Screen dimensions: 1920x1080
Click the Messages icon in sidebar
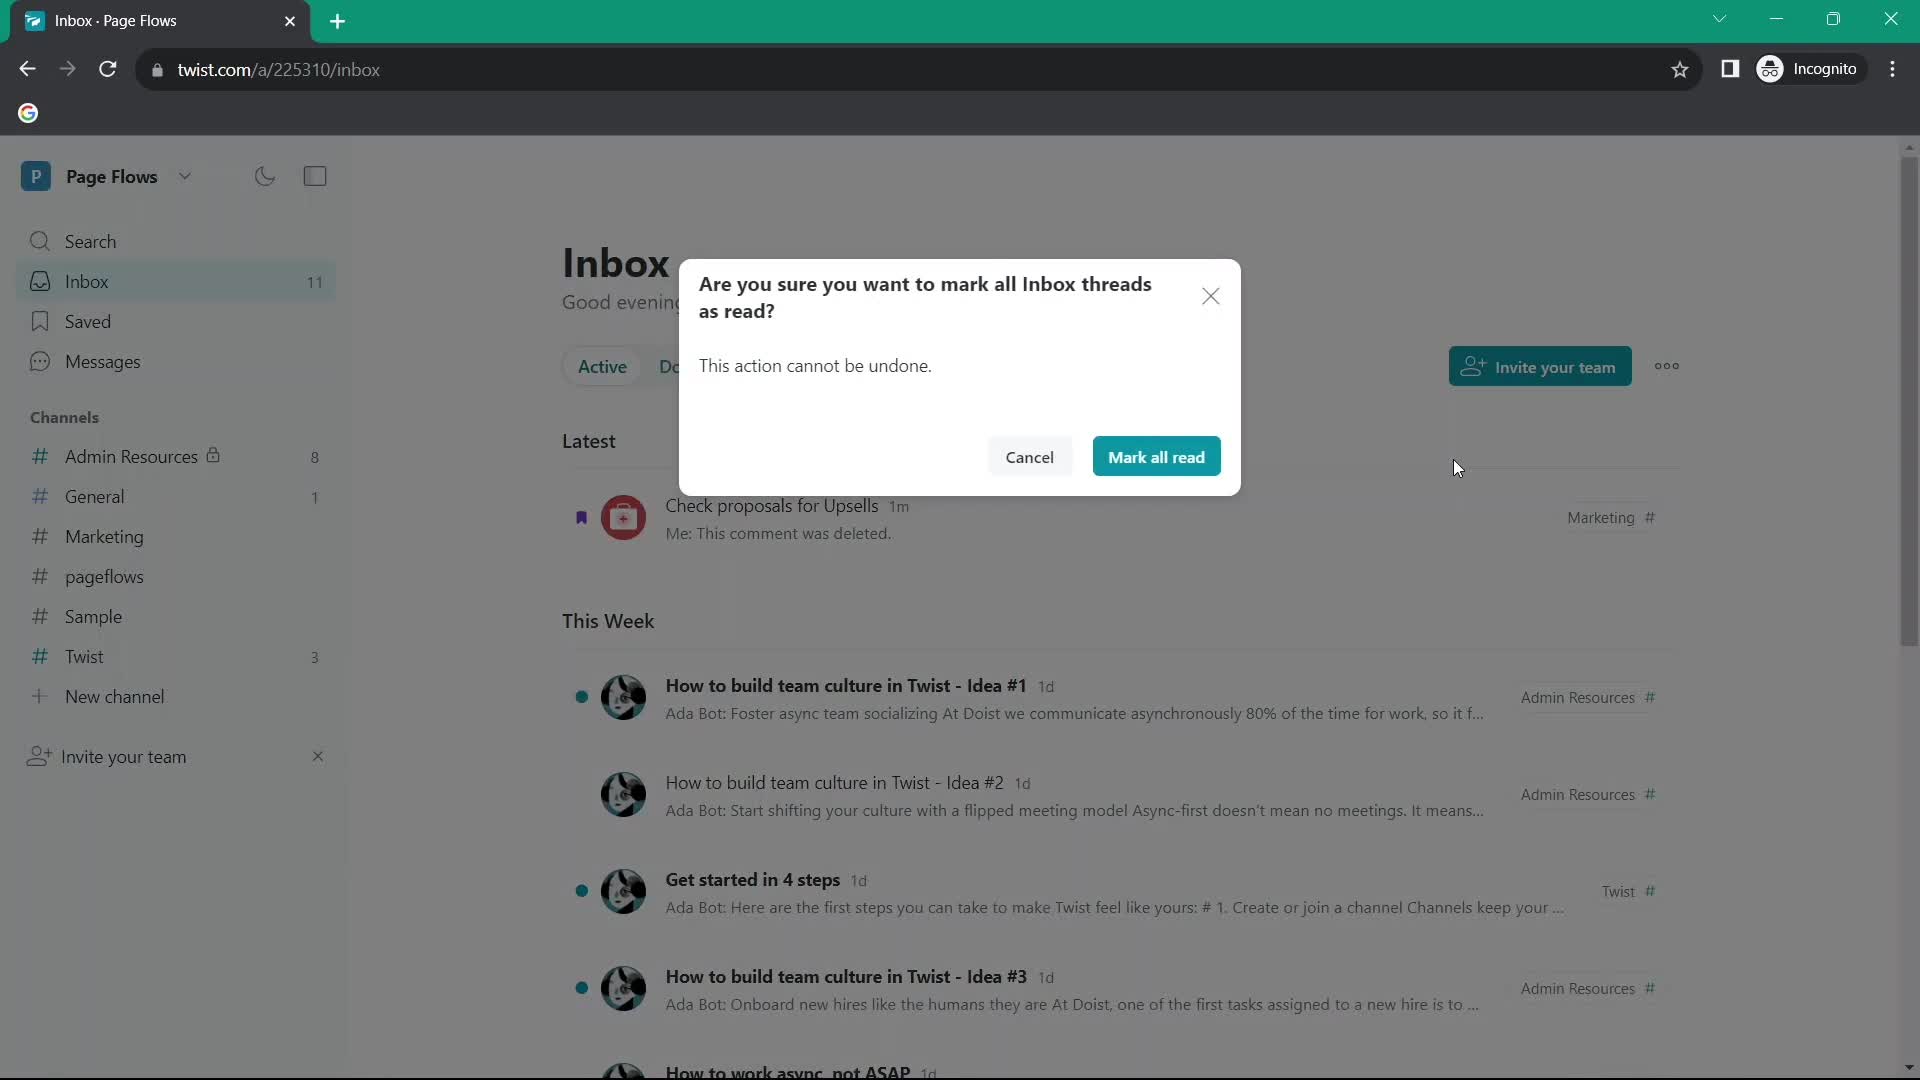coord(38,360)
